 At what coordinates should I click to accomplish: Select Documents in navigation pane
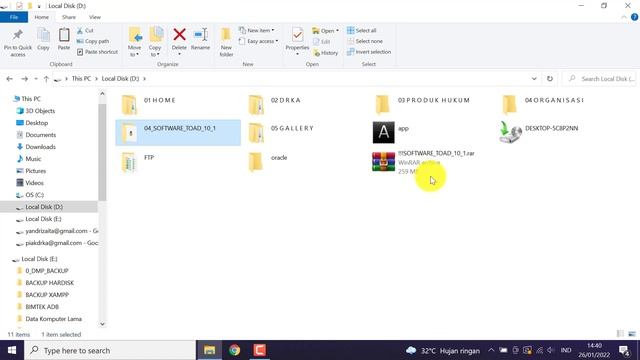(x=40, y=135)
